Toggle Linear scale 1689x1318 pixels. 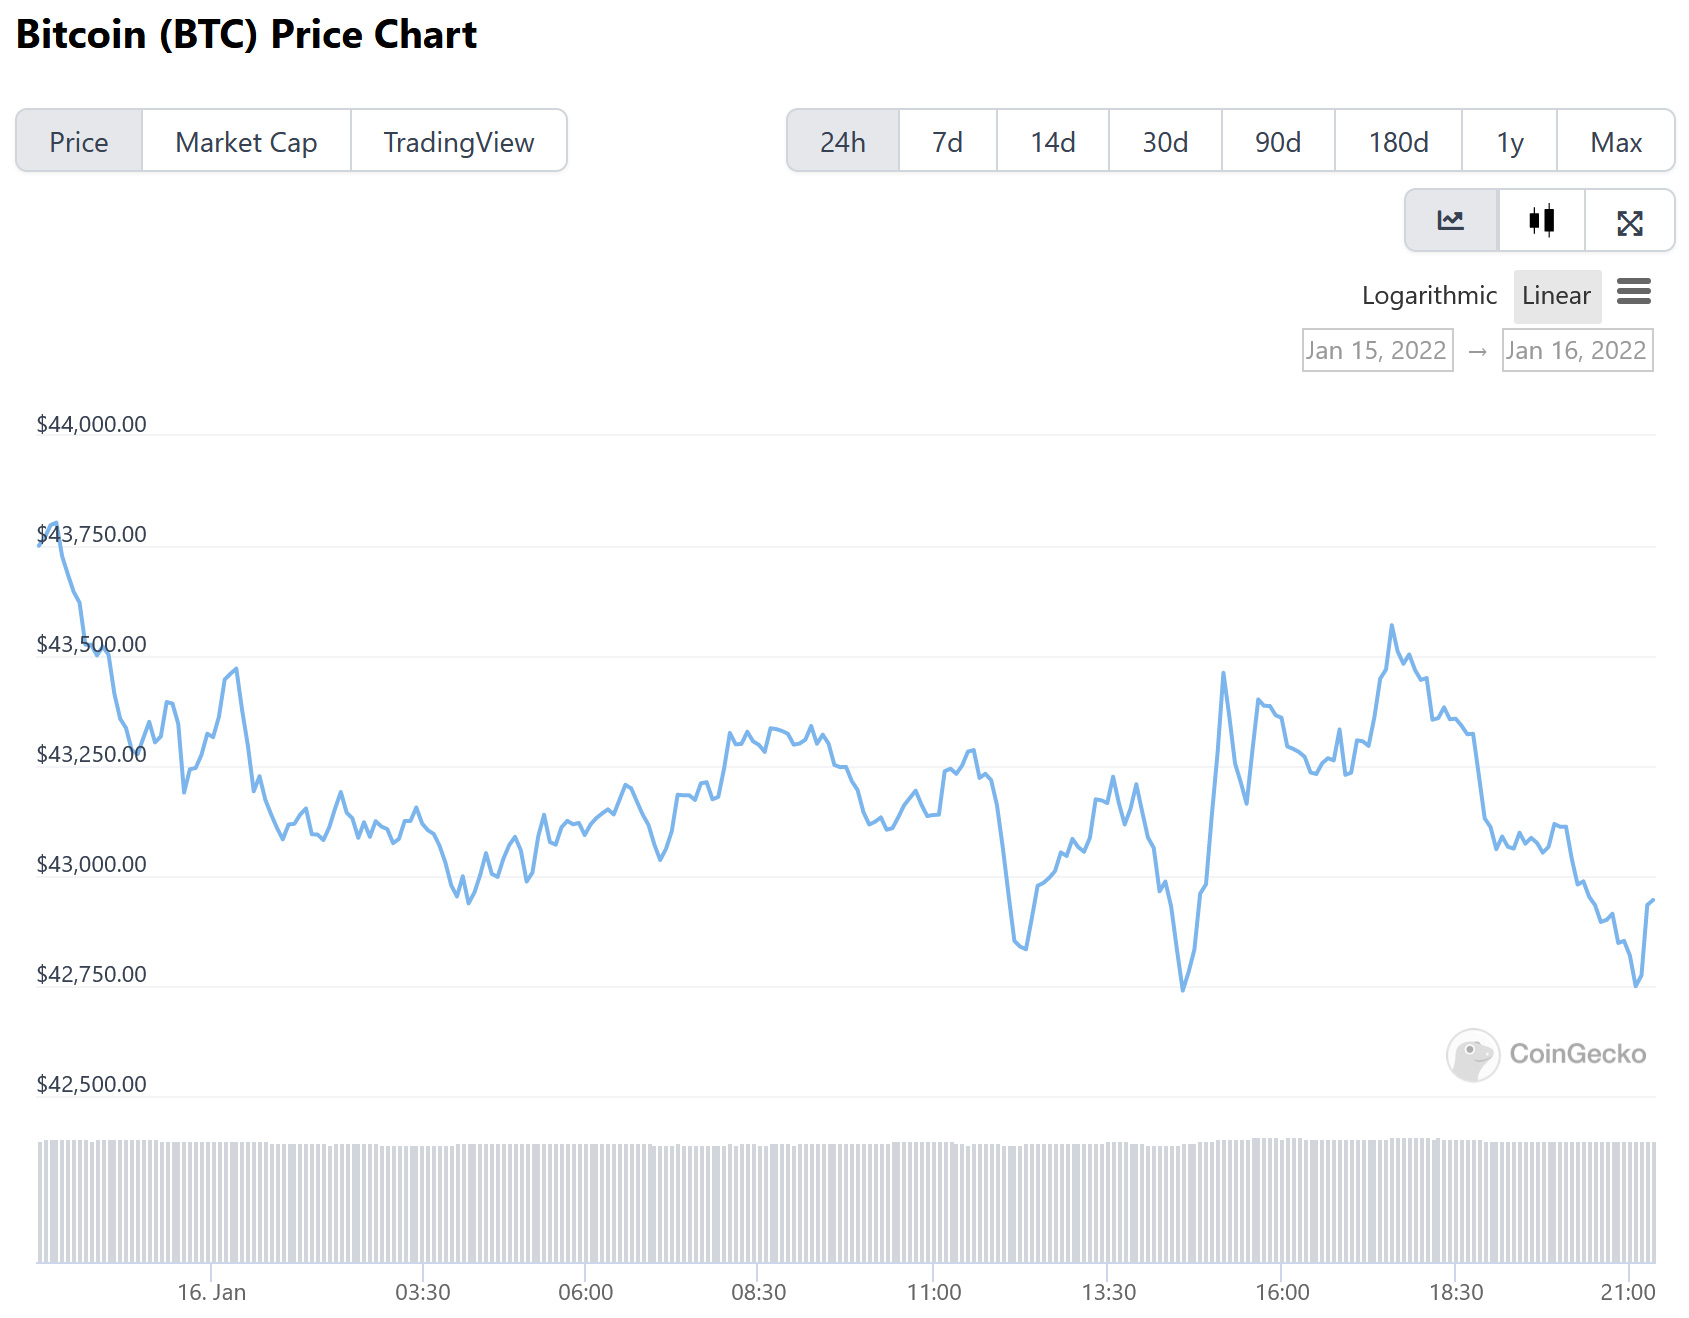(x=1556, y=296)
